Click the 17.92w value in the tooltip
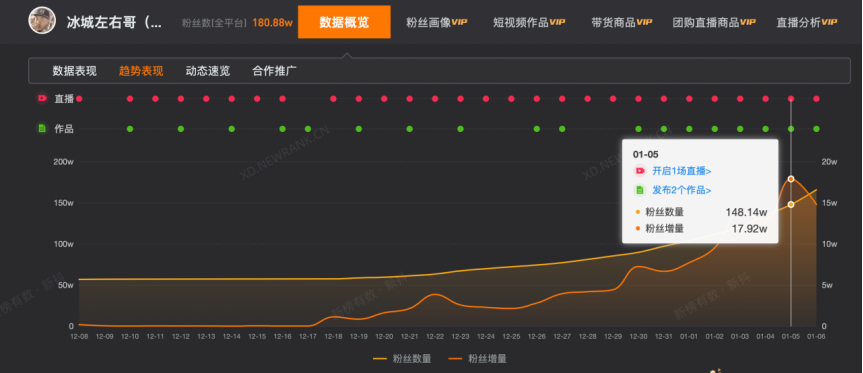Image resolution: width=863 pixels, height=373 pixels. click(x=750, y=229)
